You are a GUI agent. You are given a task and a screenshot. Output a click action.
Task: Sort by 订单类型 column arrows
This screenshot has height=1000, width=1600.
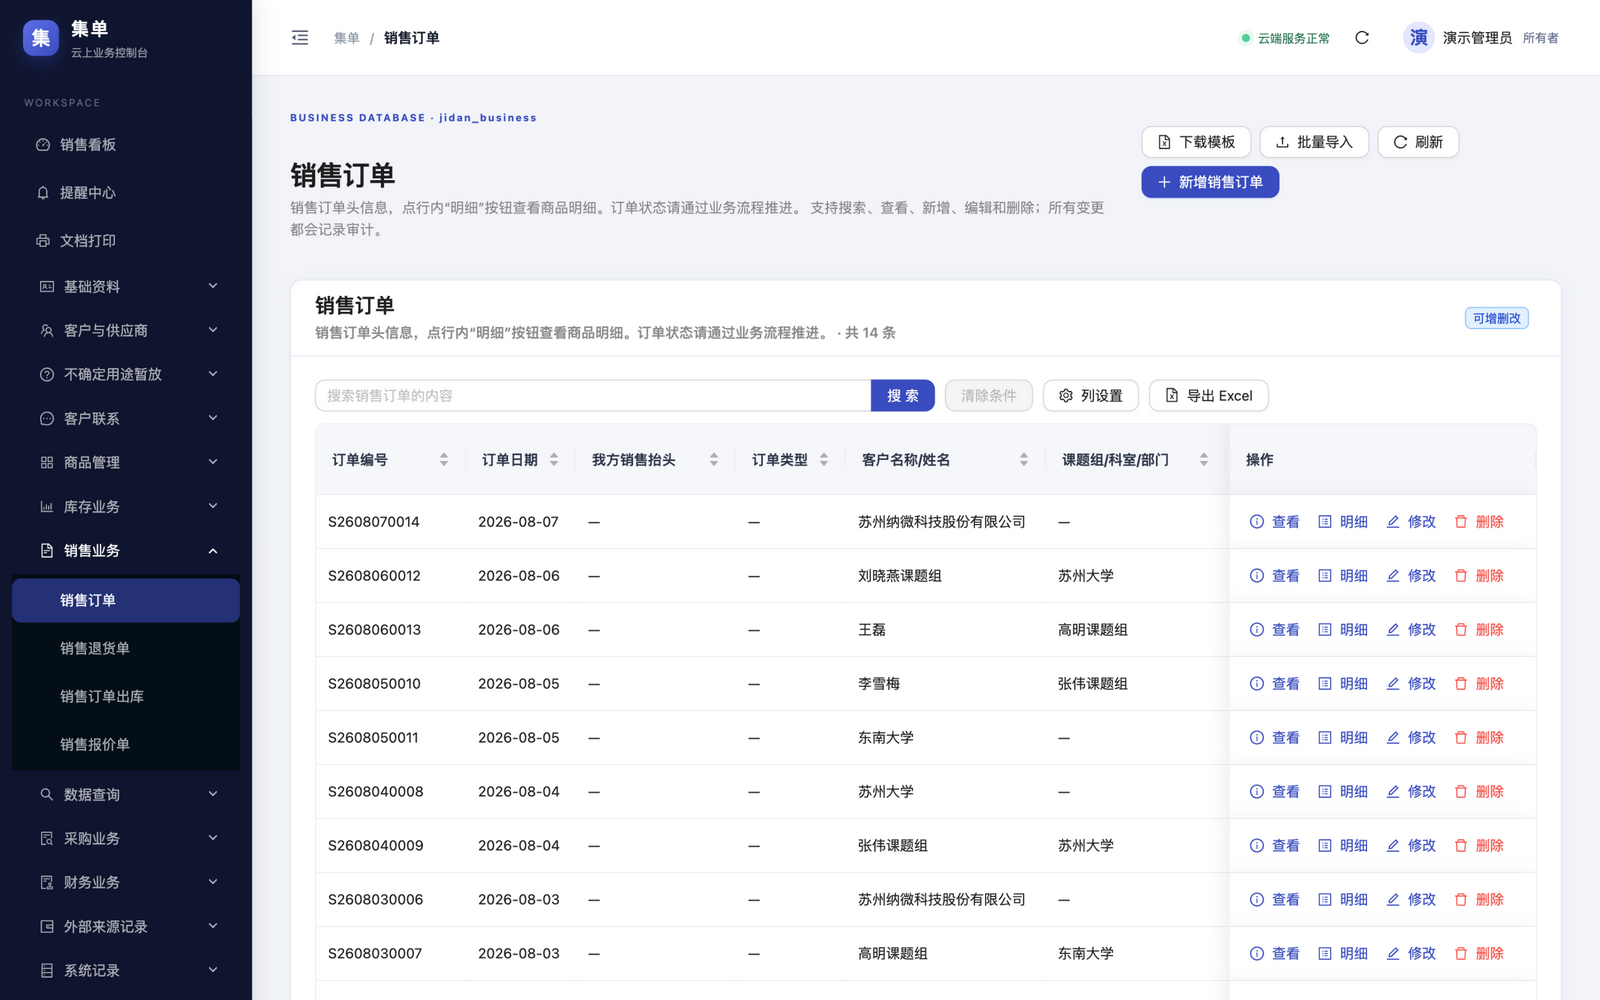(824, 460)
